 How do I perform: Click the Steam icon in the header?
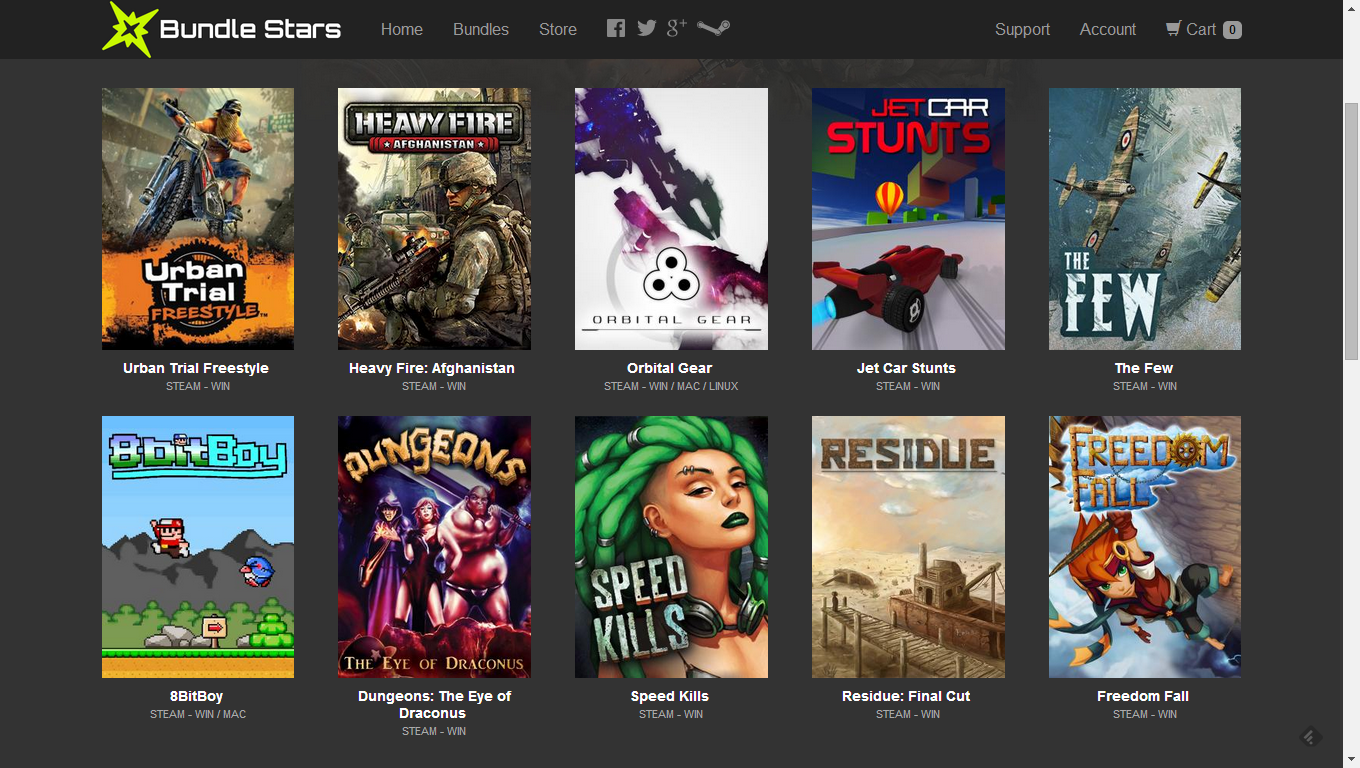[712, 28]
